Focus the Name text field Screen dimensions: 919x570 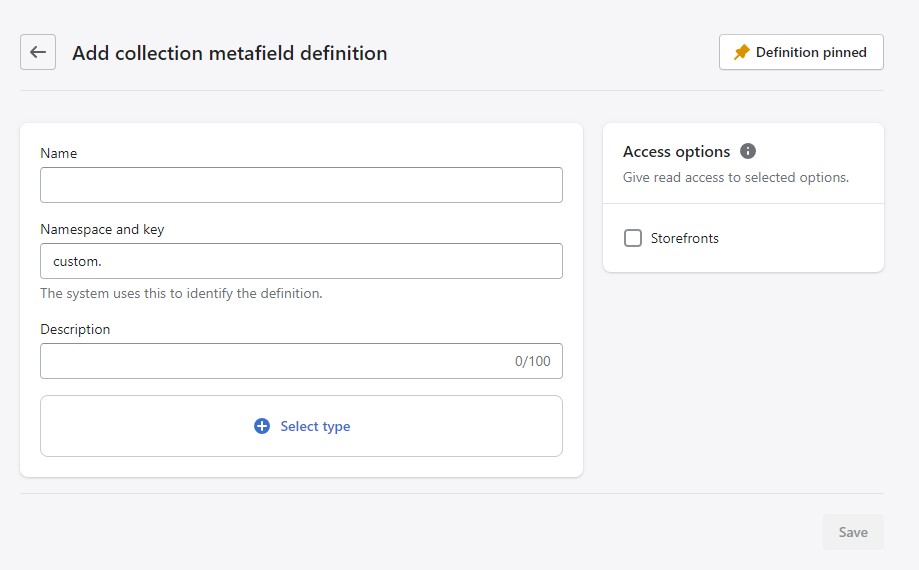301,185
